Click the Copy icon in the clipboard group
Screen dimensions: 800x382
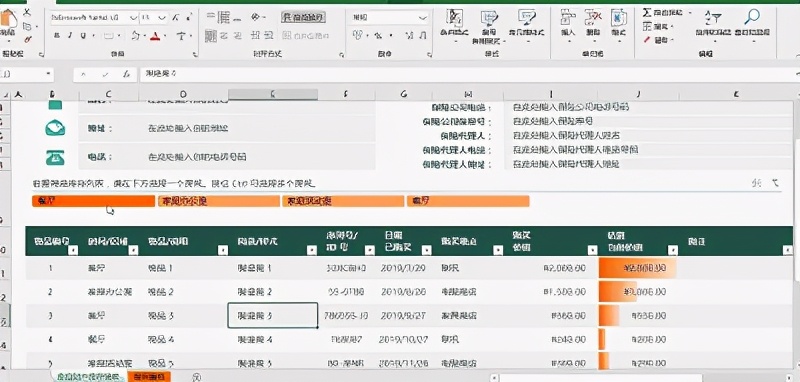click(x=27, y=25)
